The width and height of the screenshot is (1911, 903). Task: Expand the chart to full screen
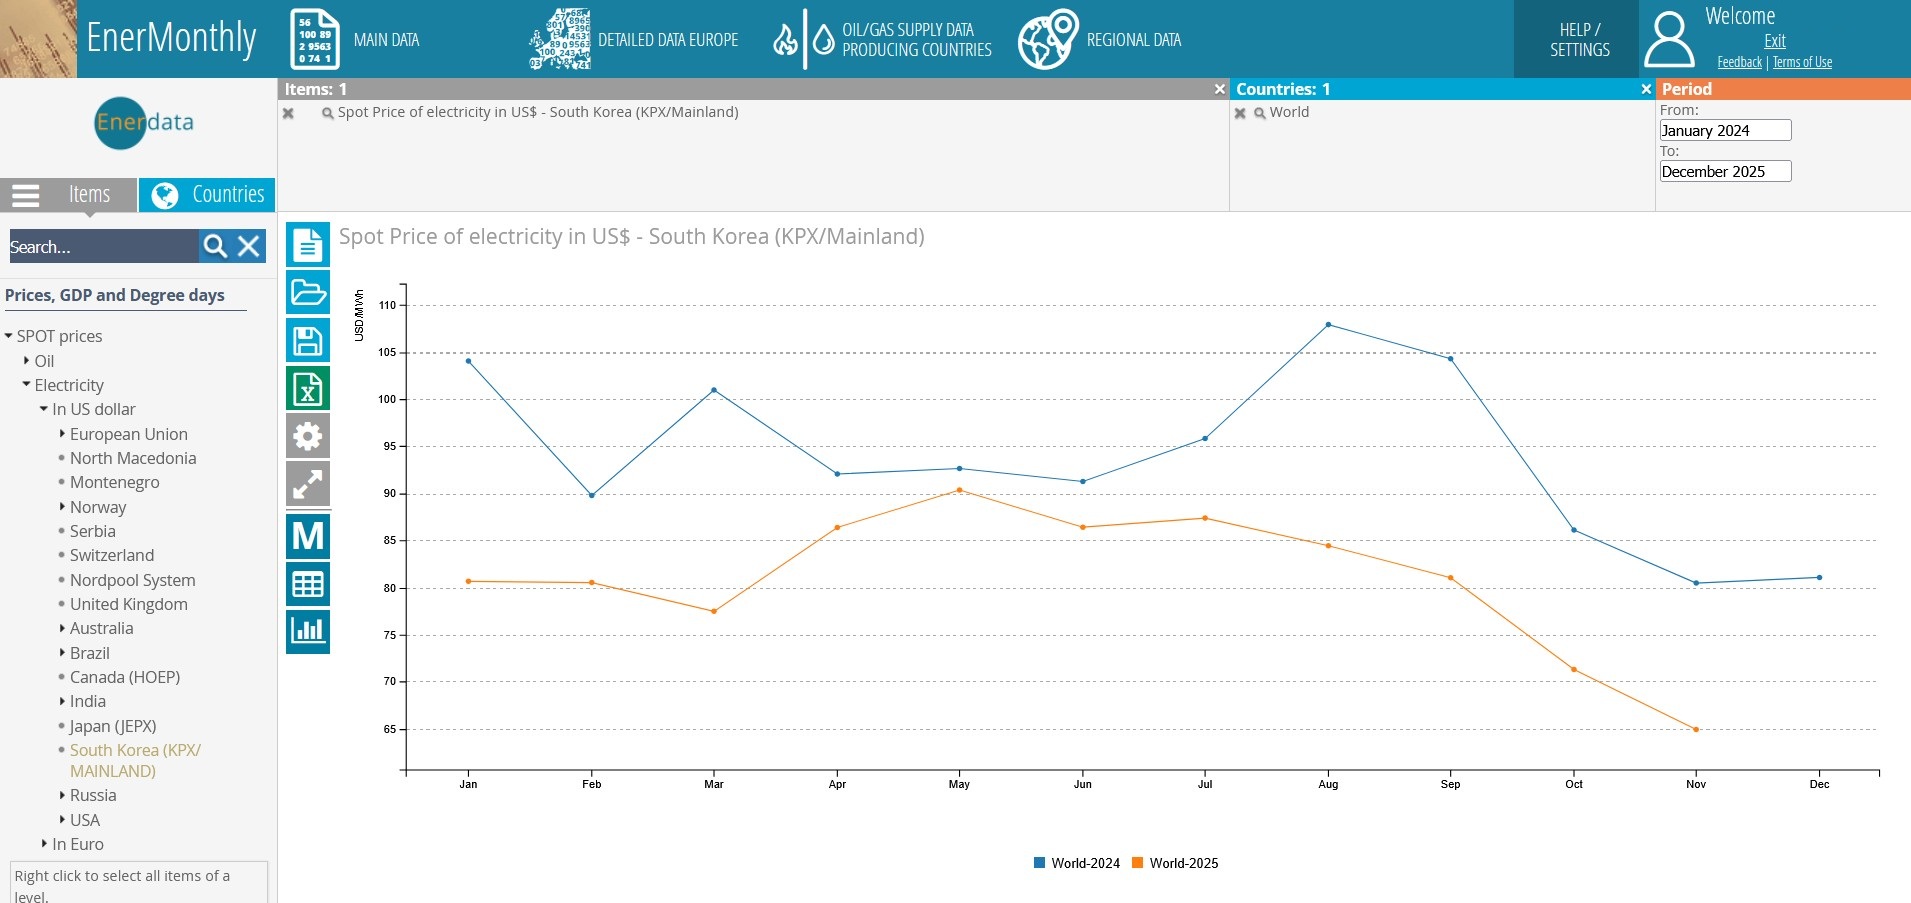pyautogui.click(x=308, y=483)
